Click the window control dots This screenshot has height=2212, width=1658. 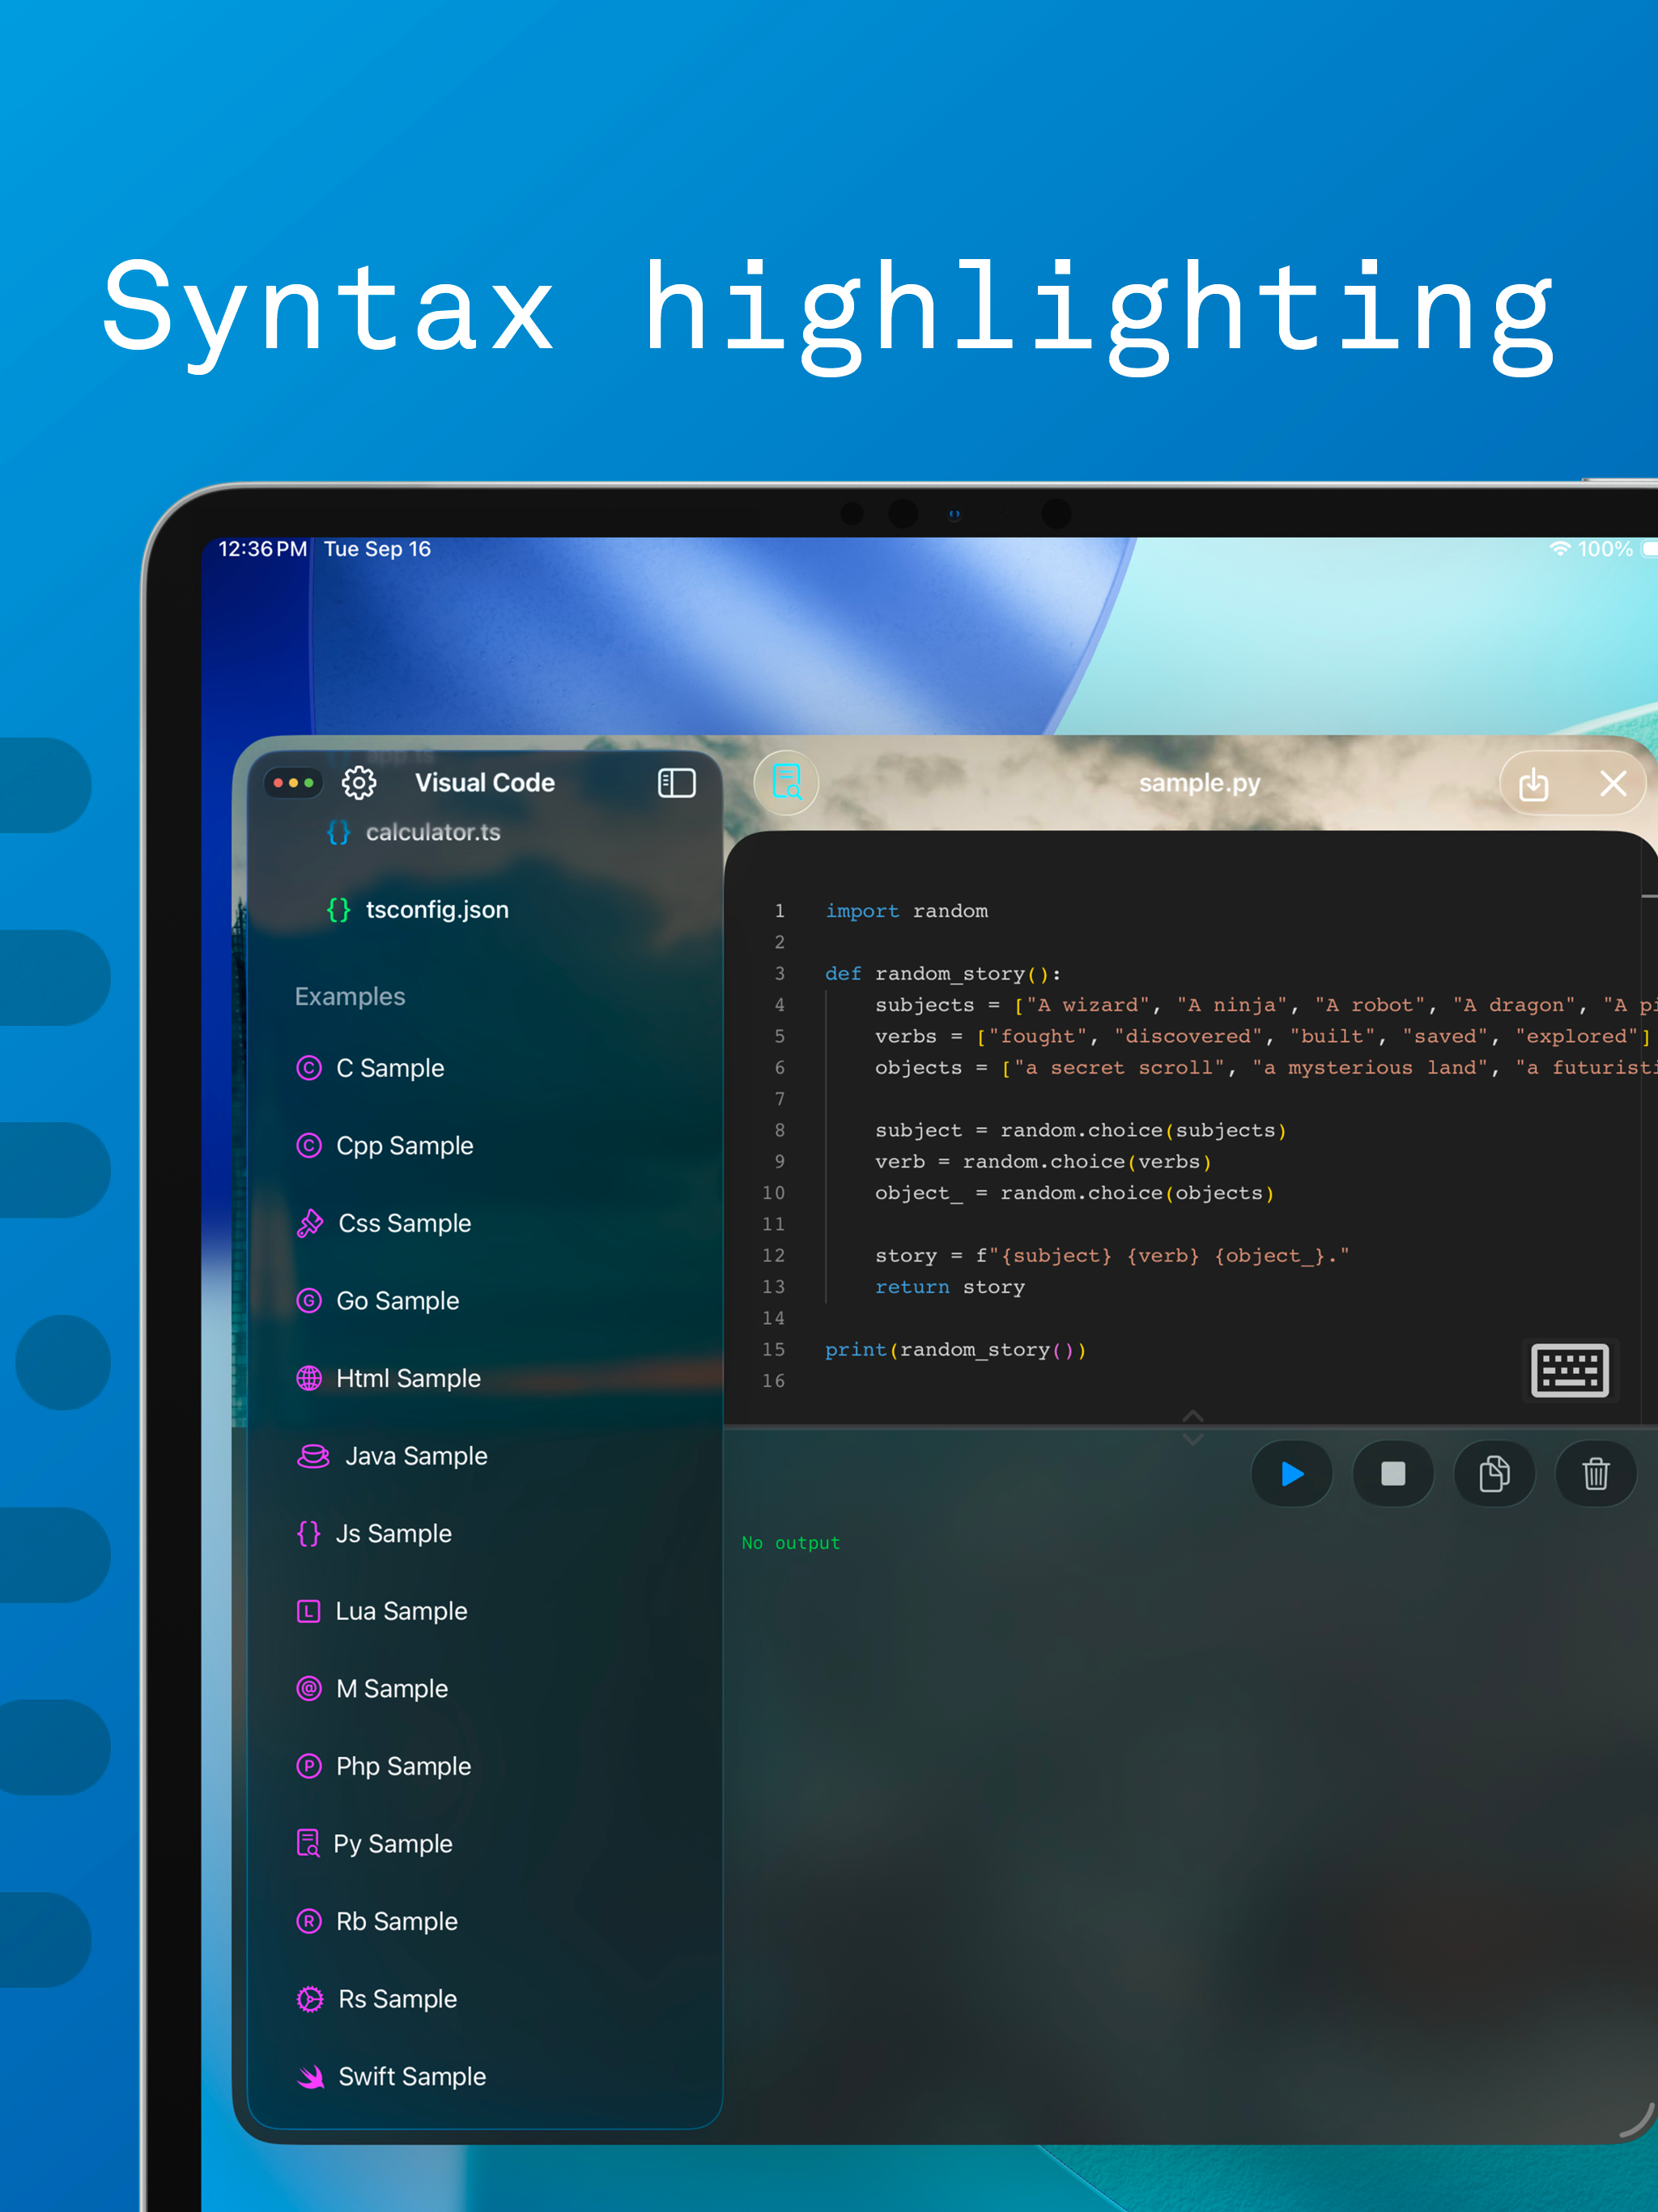pyautogui.click(x=293, y=783)
